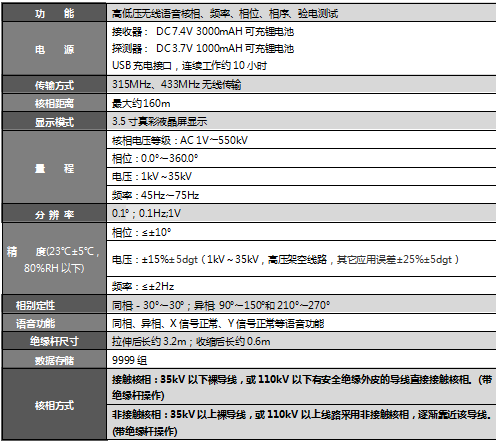Viewport: 496px width, 441px height.
Task: Select 3.5寸真彩液晶屏显示 cell
Action: [301, 121]
